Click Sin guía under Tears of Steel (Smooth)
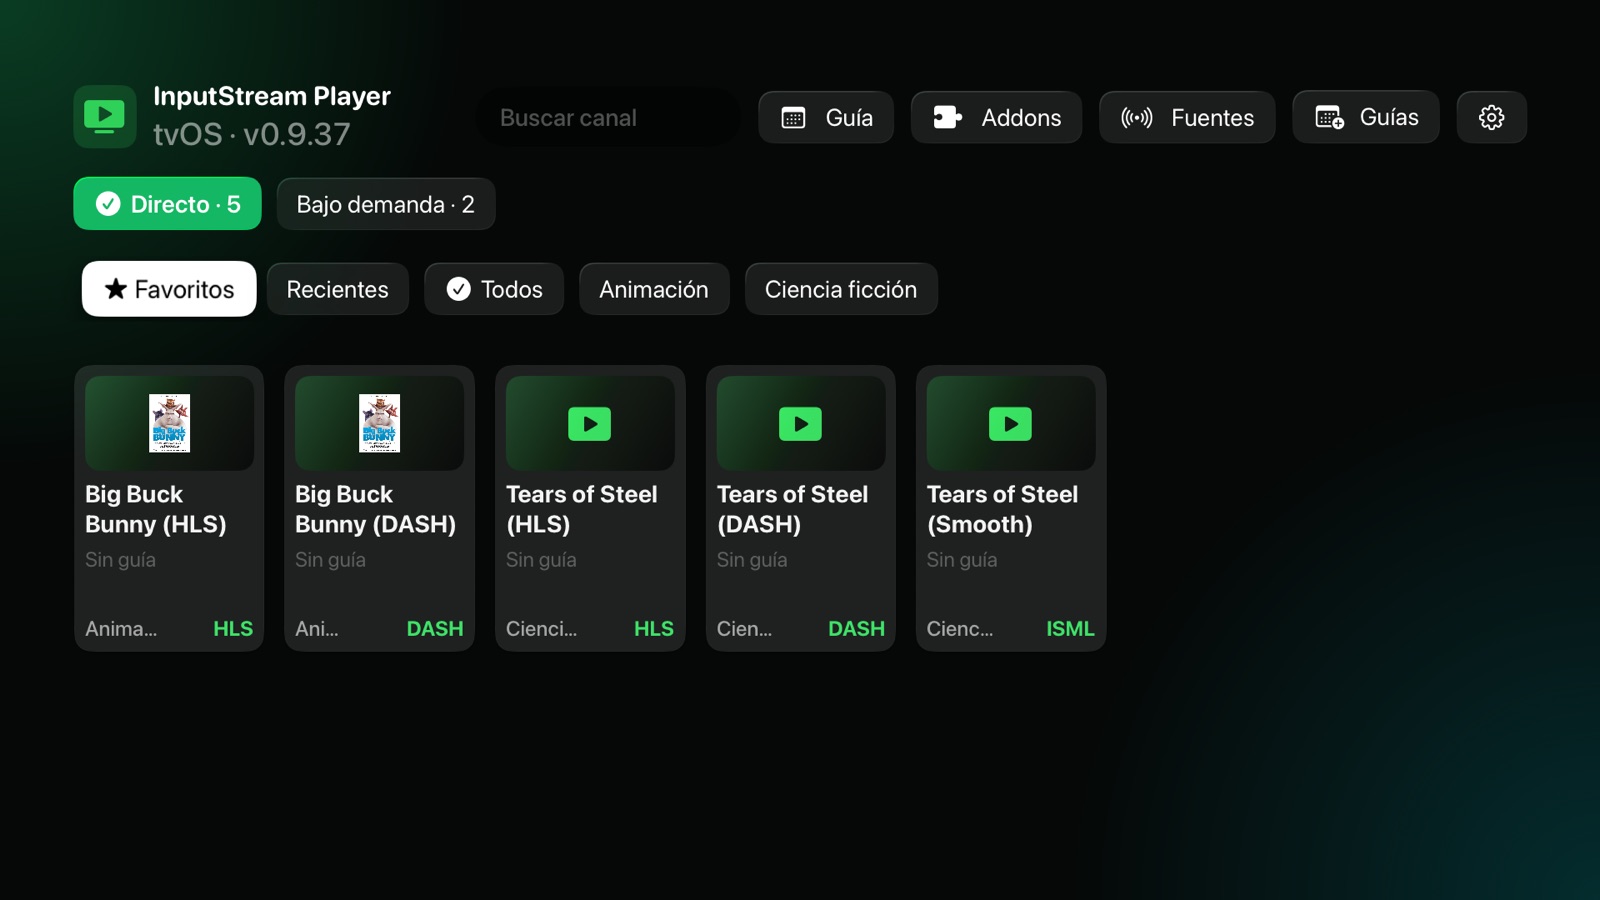Screen dimensions: 1600x900 point(962,560)
